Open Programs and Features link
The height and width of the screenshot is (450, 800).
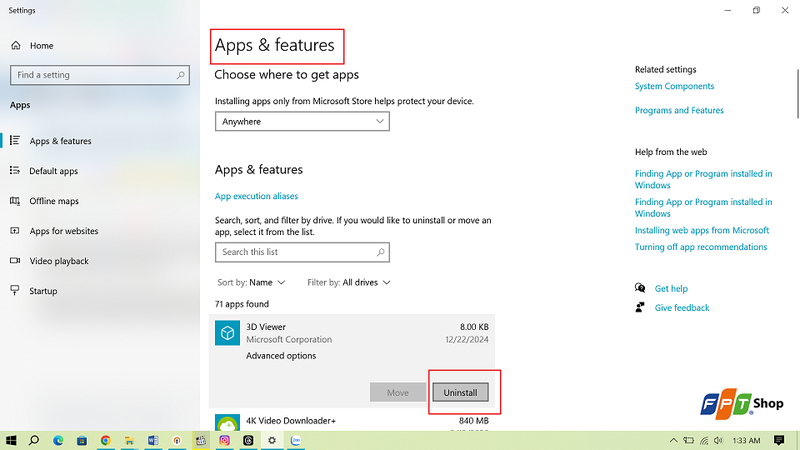tap(679, 110)
